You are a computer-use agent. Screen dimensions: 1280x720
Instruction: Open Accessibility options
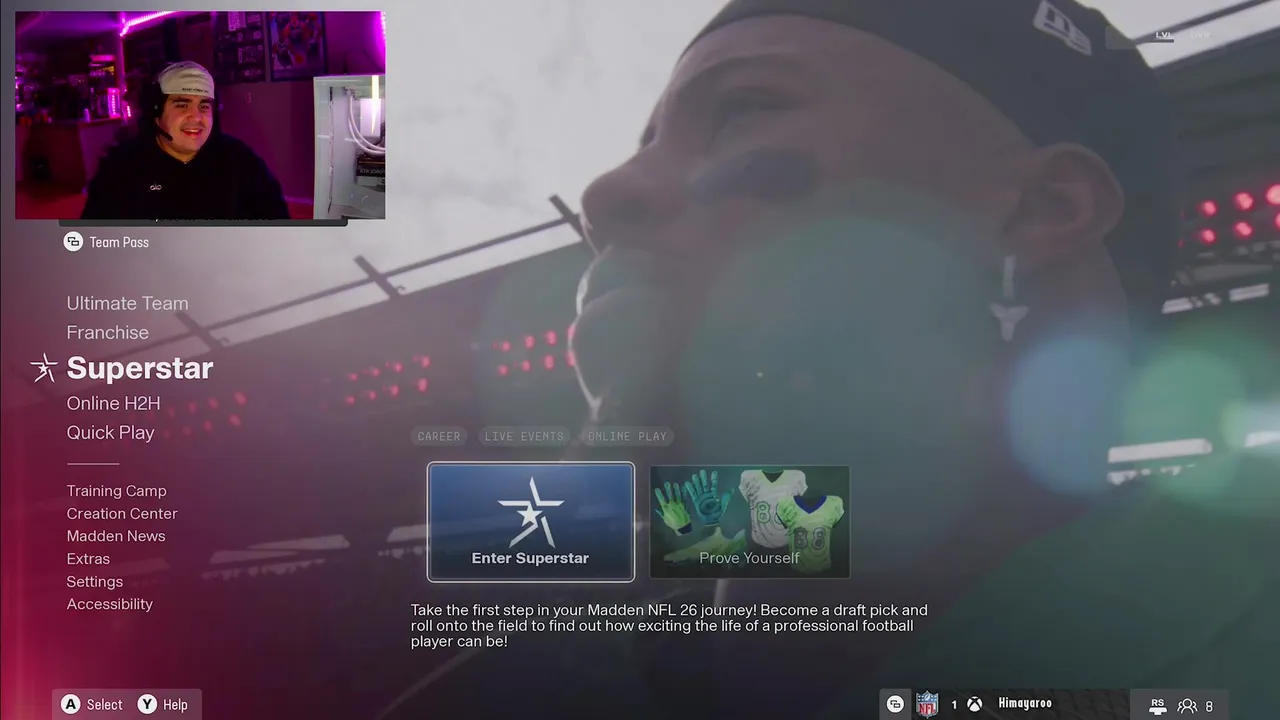110,604
